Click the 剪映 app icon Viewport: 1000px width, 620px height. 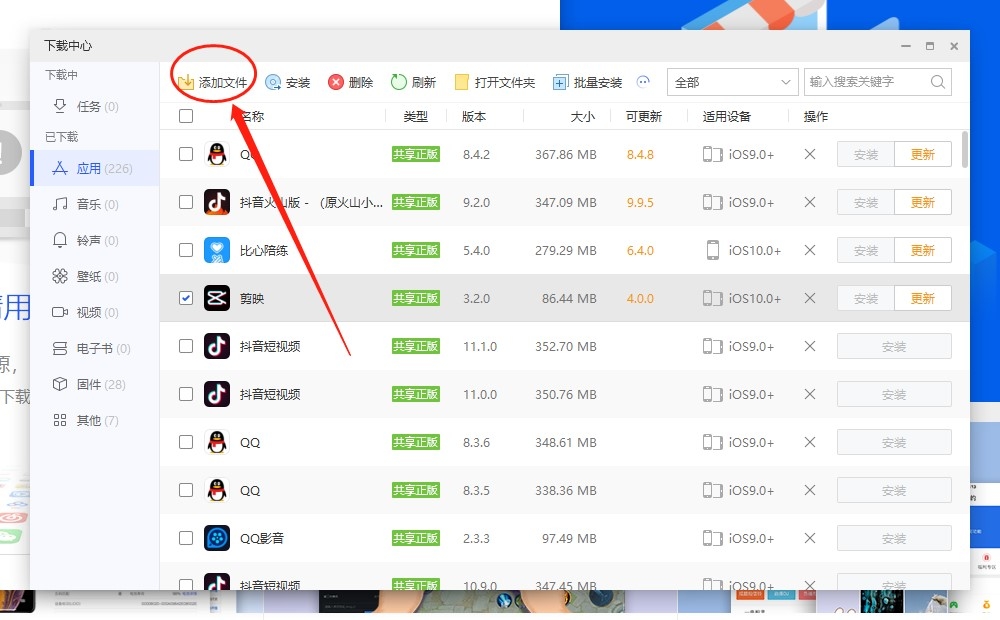tap(217, 298)
